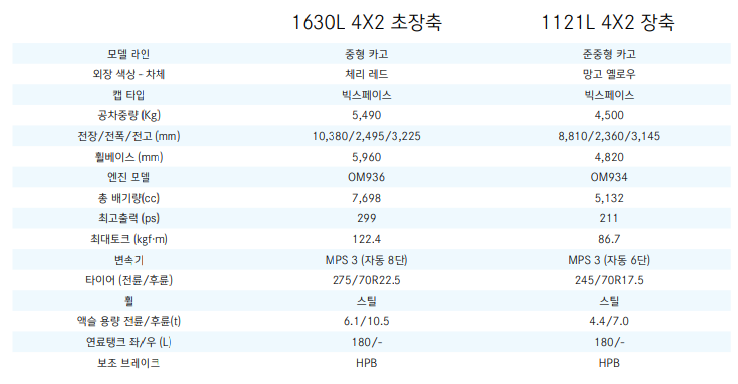The width and height of the screenshot is (738, 384).
Task: Select the displacement value '7,698'
Action: pyautogui.click(x=367, y=198)
